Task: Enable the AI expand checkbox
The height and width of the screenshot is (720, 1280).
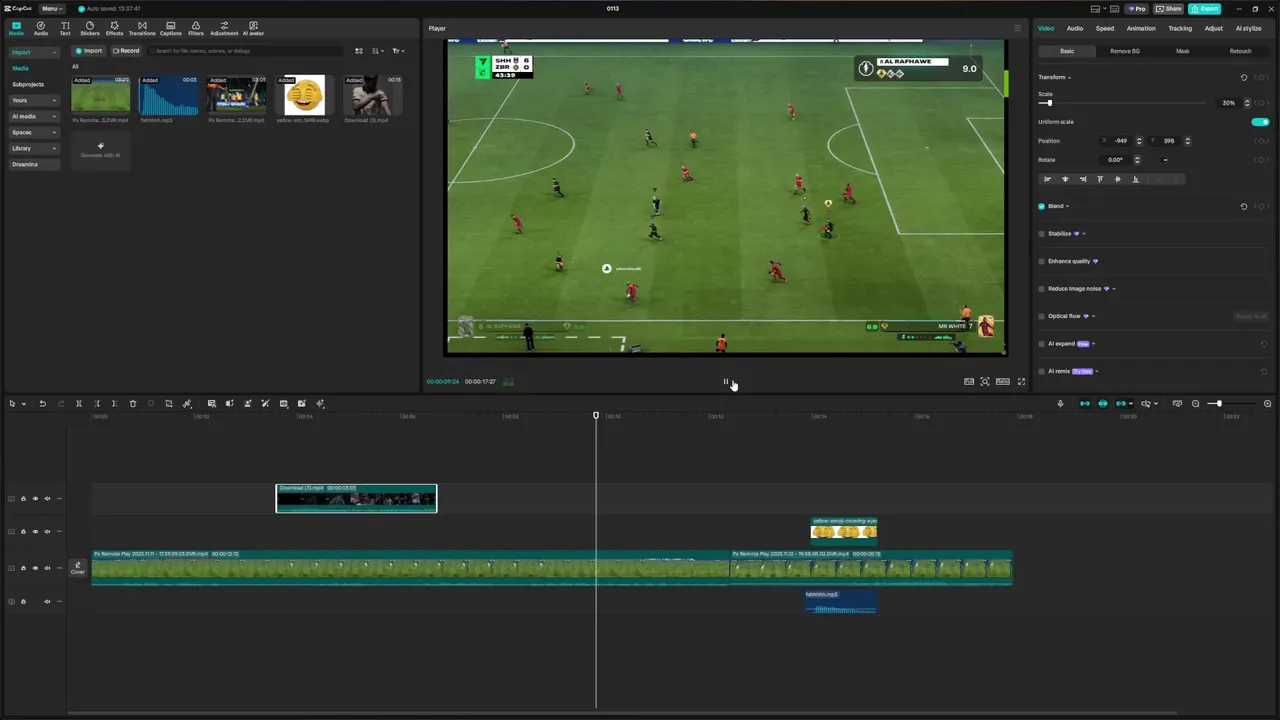Action: click(1041, 344)
